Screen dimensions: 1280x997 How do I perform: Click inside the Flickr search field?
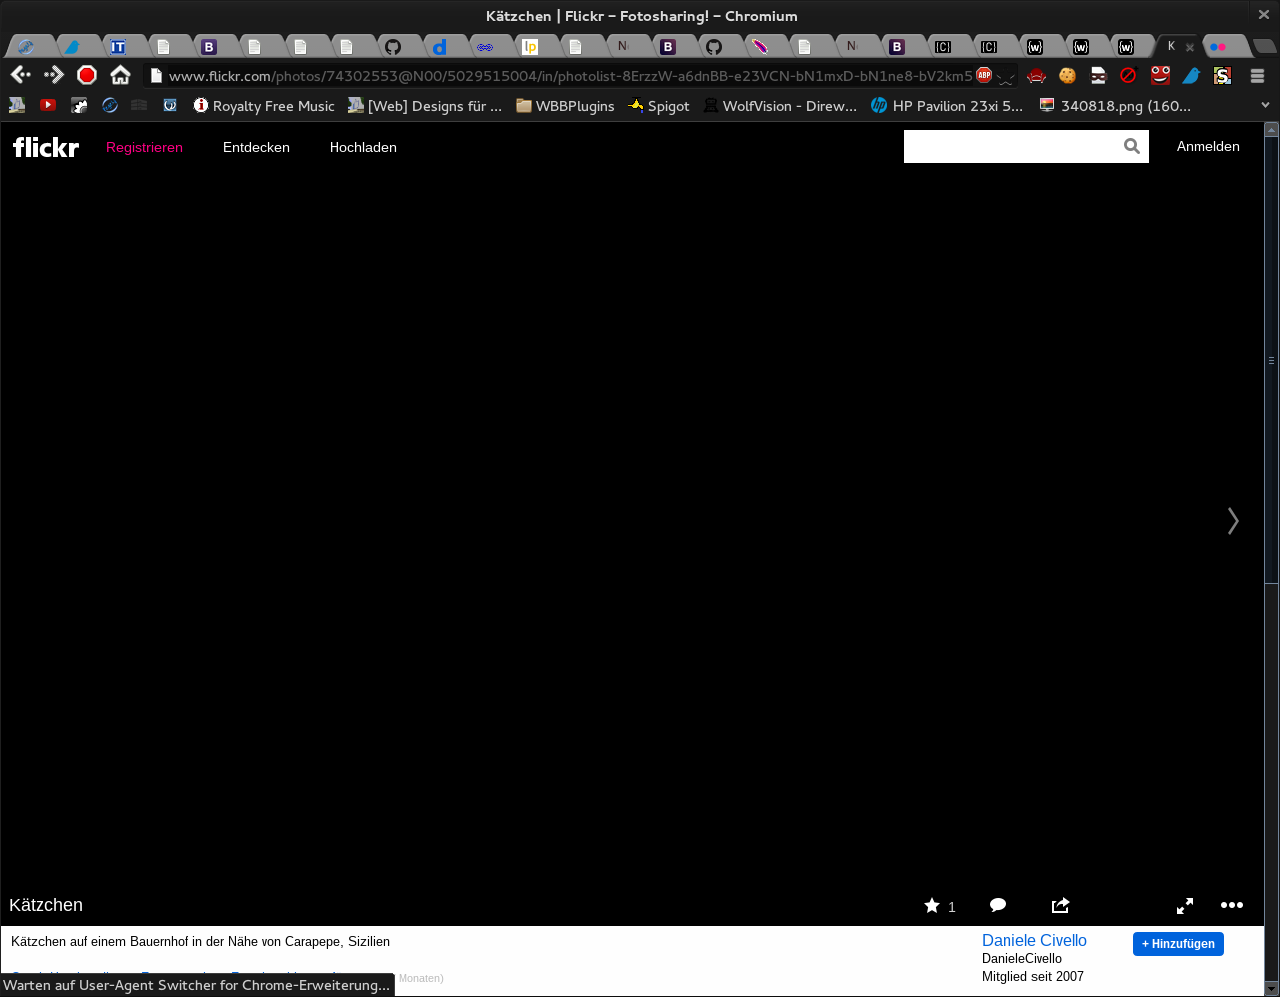pos(1010,147)
